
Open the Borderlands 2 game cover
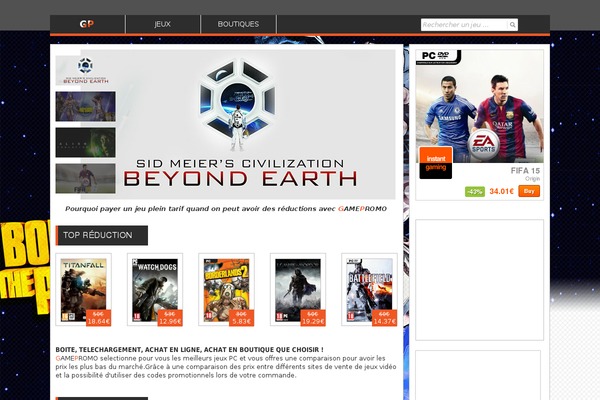click(x=226, y=289)
